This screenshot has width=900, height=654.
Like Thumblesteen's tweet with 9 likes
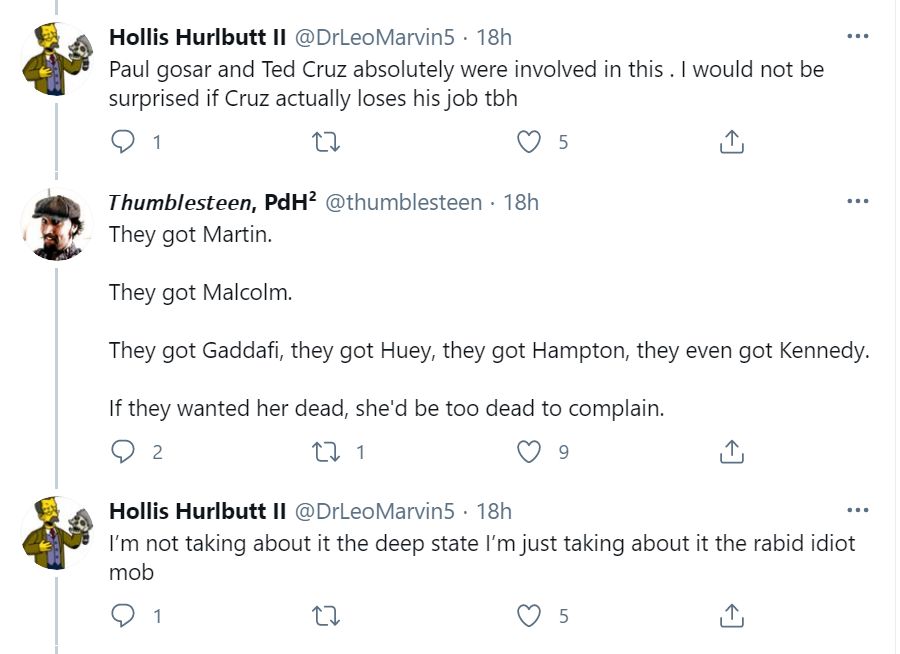click(x=529, y=452)
